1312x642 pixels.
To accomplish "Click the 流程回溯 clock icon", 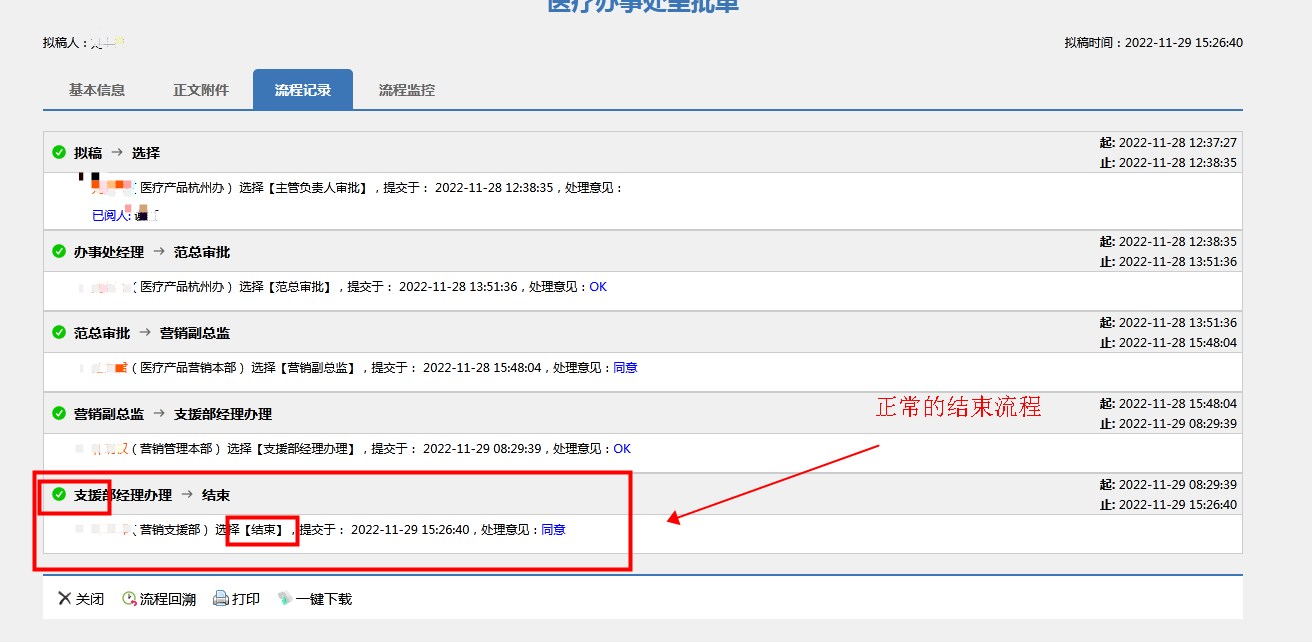I will (x=129, y=599).
